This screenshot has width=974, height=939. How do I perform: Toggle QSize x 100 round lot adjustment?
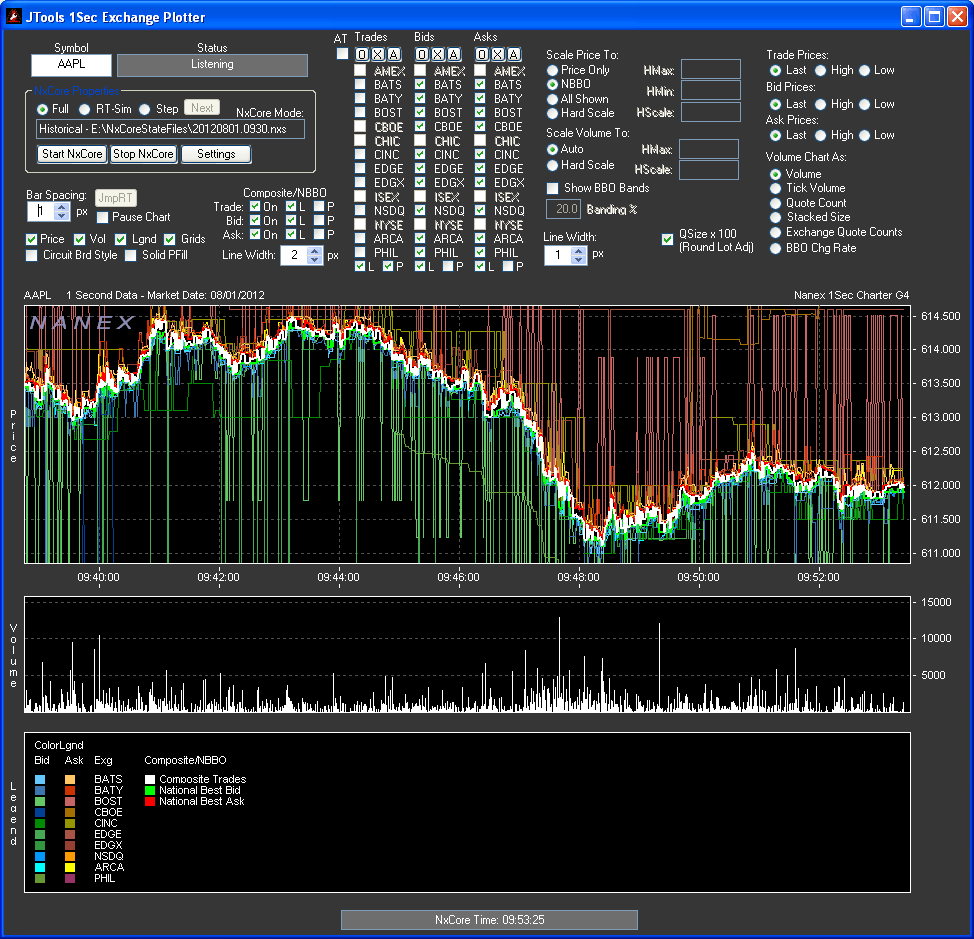pyautogui.click(x=667, y=239)
